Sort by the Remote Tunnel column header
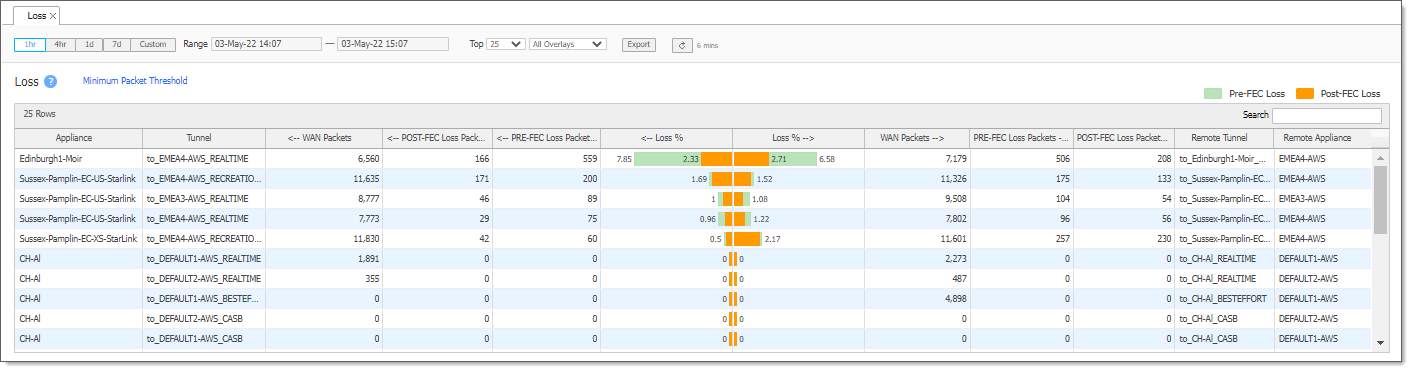The height and width of the screenshot is (371, 1411). [1224, 138]
